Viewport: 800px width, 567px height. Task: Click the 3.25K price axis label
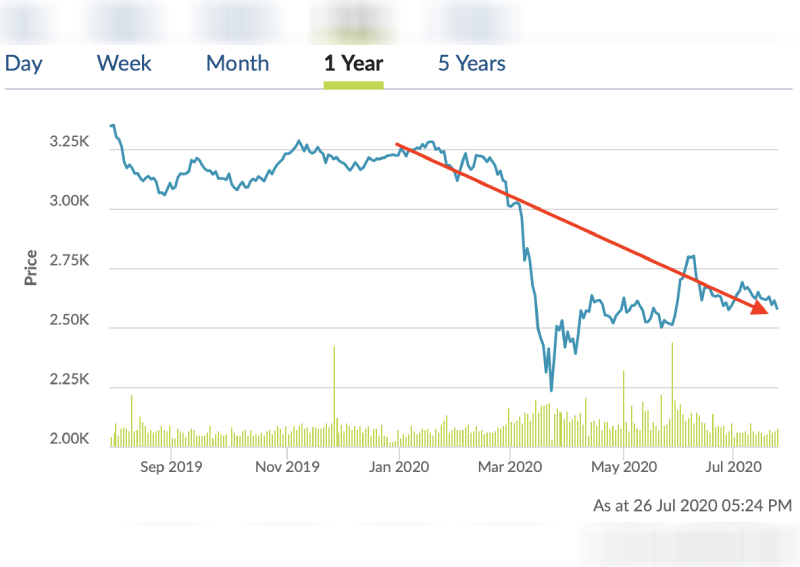click(68, 143)
